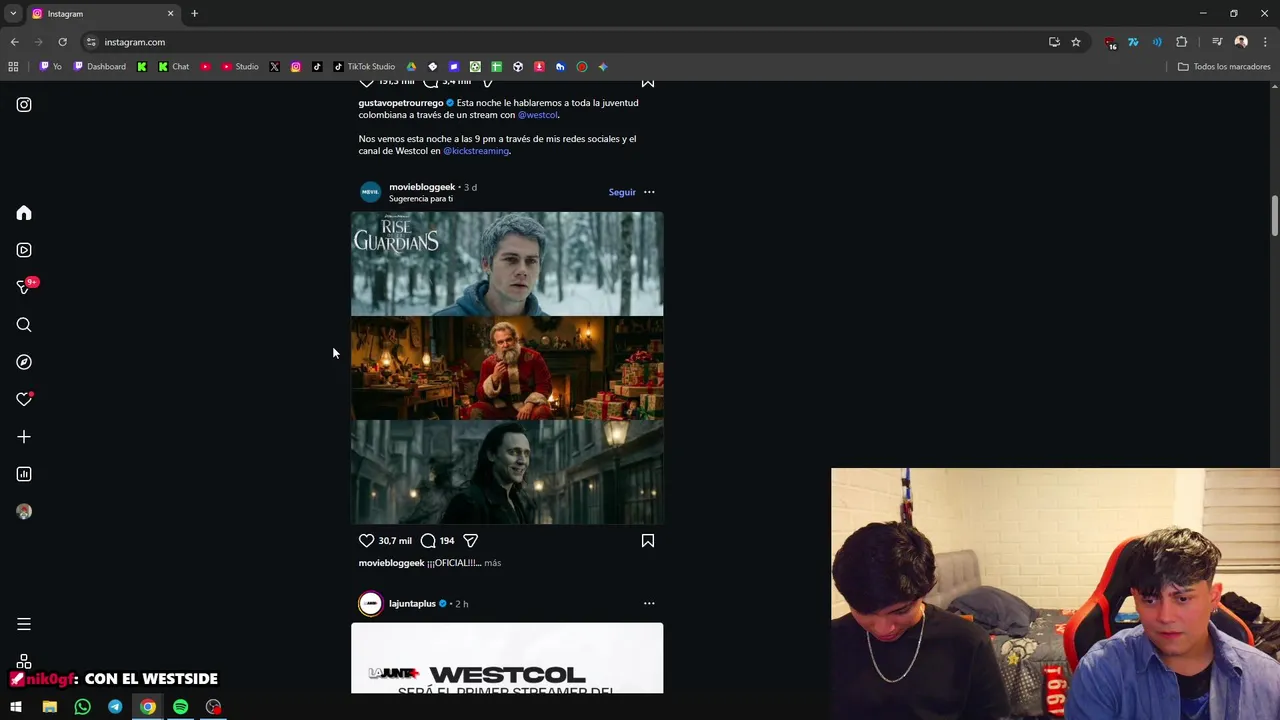Open the @kickstreaming mention link

(x=476, y=151)
